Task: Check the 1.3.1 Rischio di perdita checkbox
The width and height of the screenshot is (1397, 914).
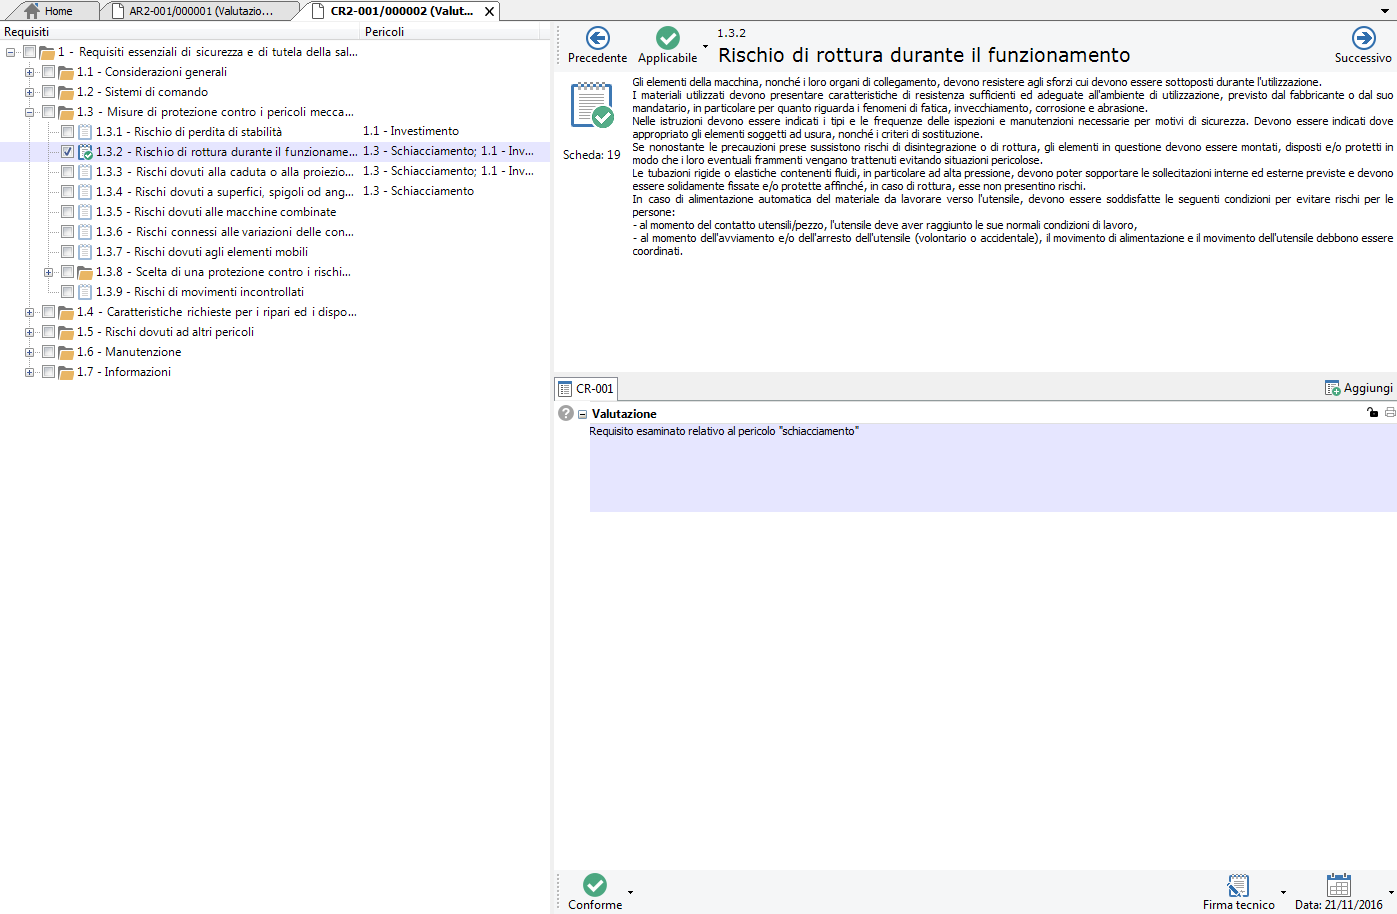Action: tap(67, 132)
